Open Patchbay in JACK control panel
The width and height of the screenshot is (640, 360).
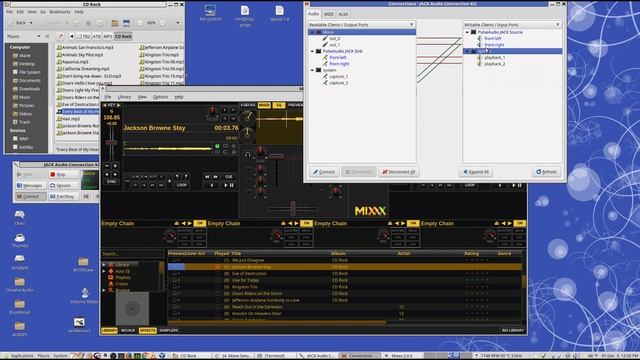click(x=63, y=196)
